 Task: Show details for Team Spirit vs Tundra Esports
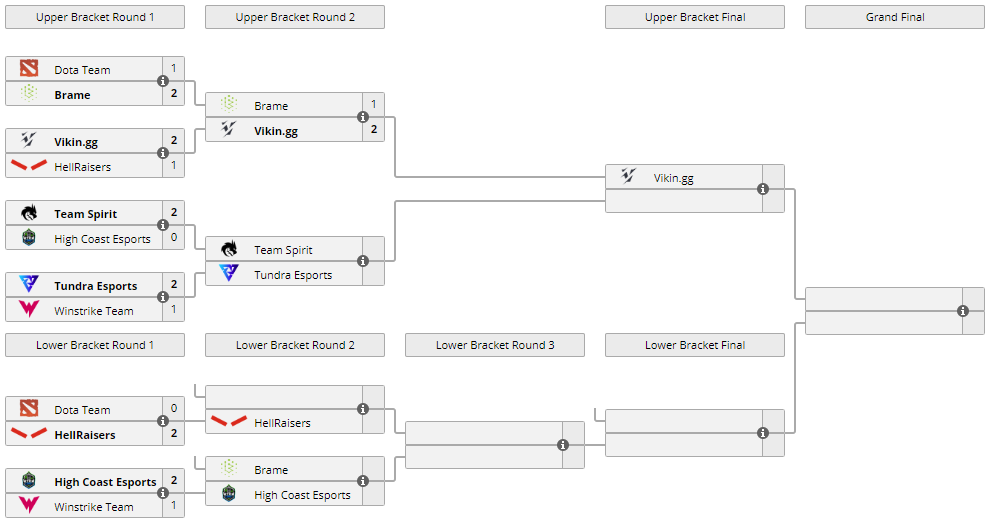coord(363,262)
